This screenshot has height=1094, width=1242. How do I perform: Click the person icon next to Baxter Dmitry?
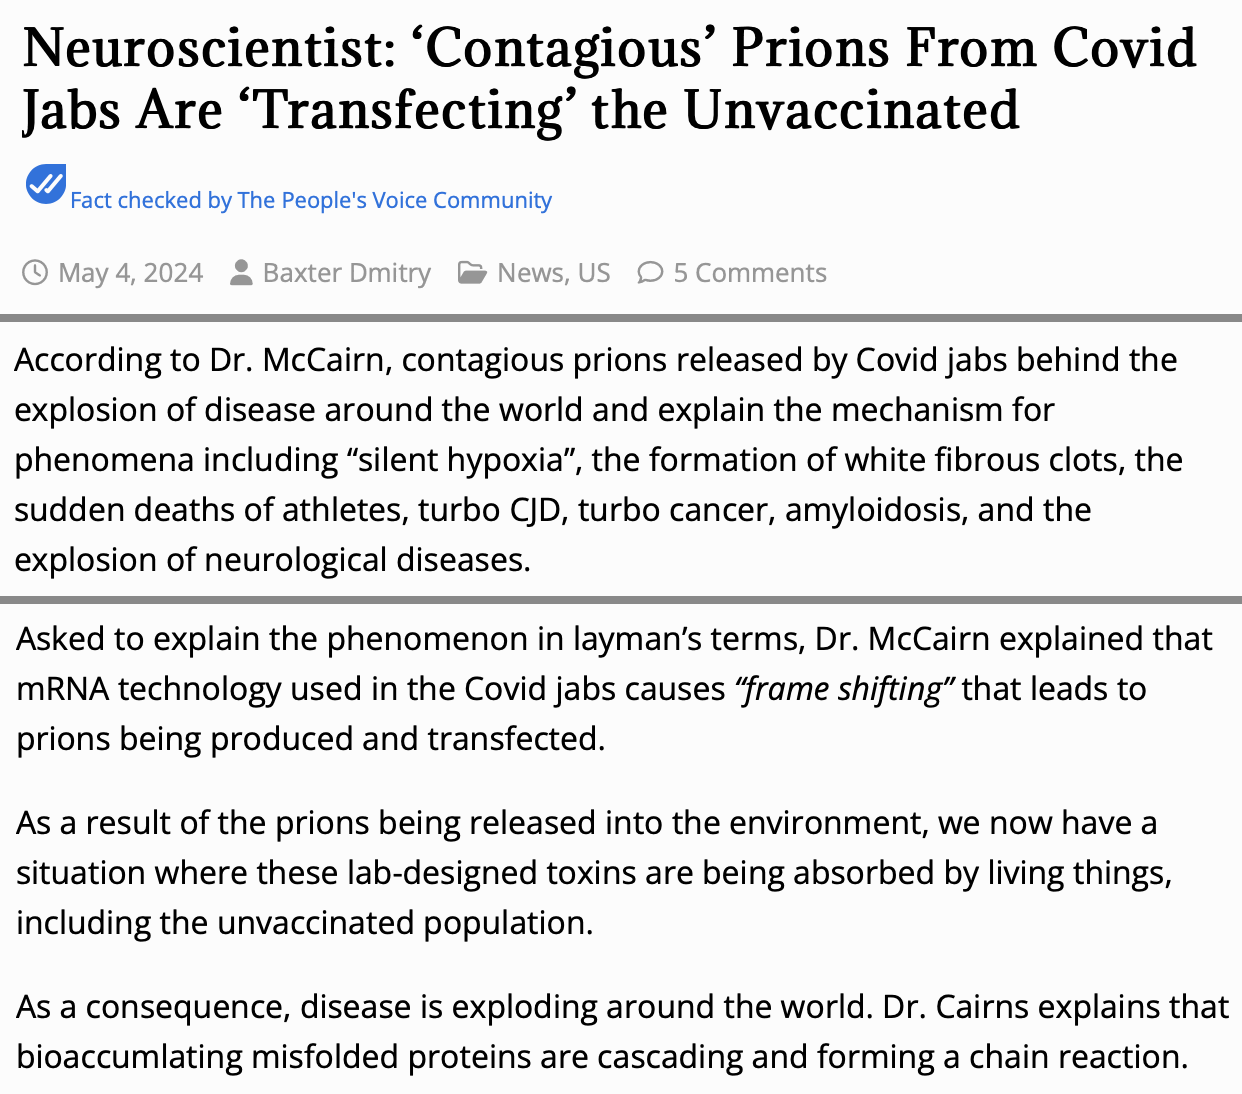coord(241,272)
